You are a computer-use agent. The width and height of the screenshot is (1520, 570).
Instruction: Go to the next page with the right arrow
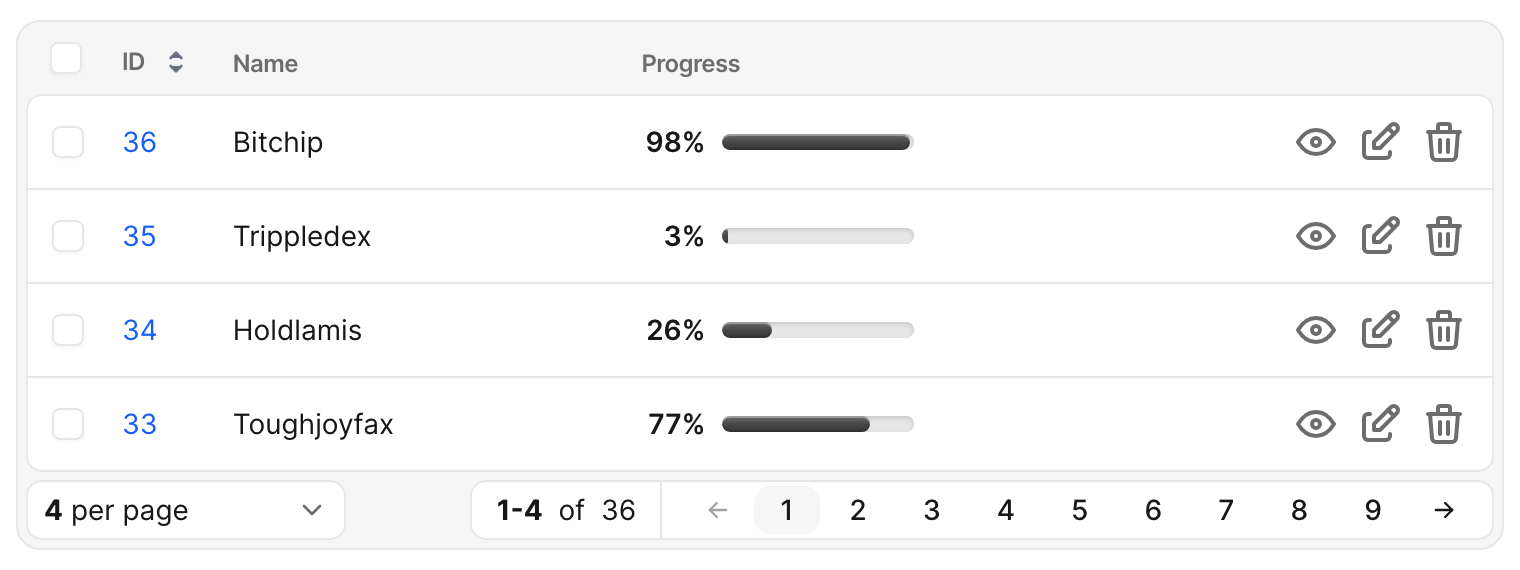(x=1443, y=511)
